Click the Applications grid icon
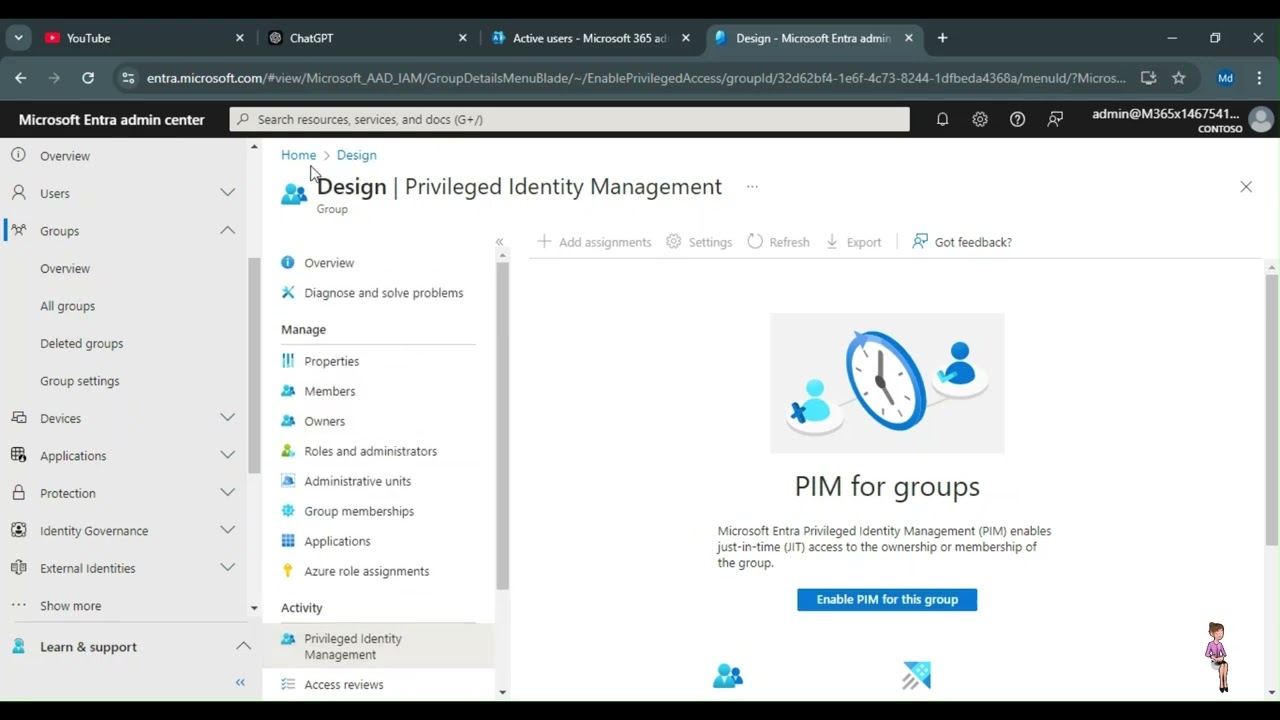The width and height of the screenshot is (1280, 720). pos(288,540)
